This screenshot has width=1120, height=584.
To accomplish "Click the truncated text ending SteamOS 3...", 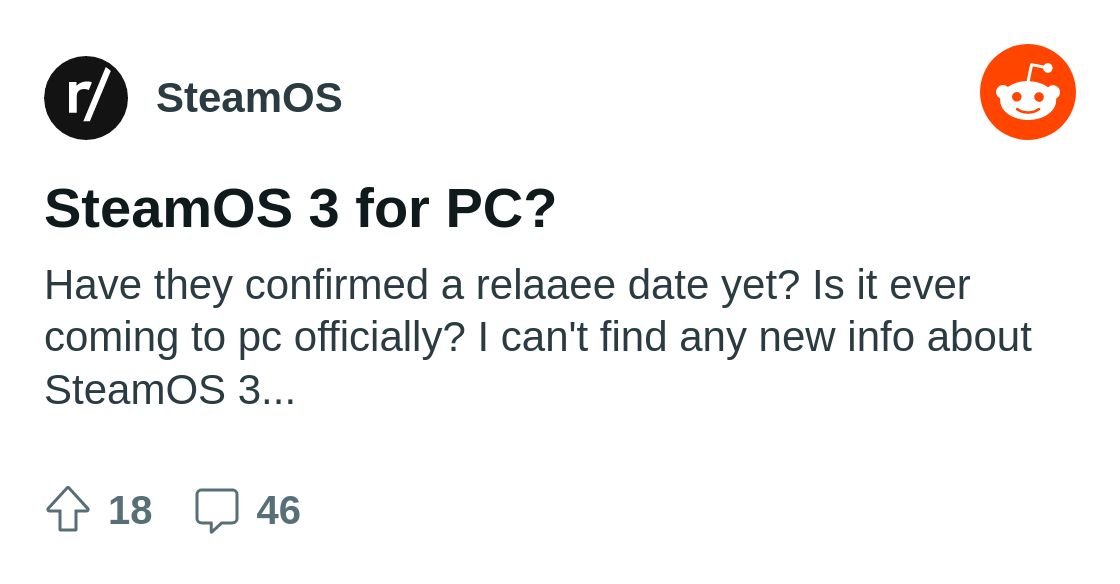I will click(x=169, y=391).
